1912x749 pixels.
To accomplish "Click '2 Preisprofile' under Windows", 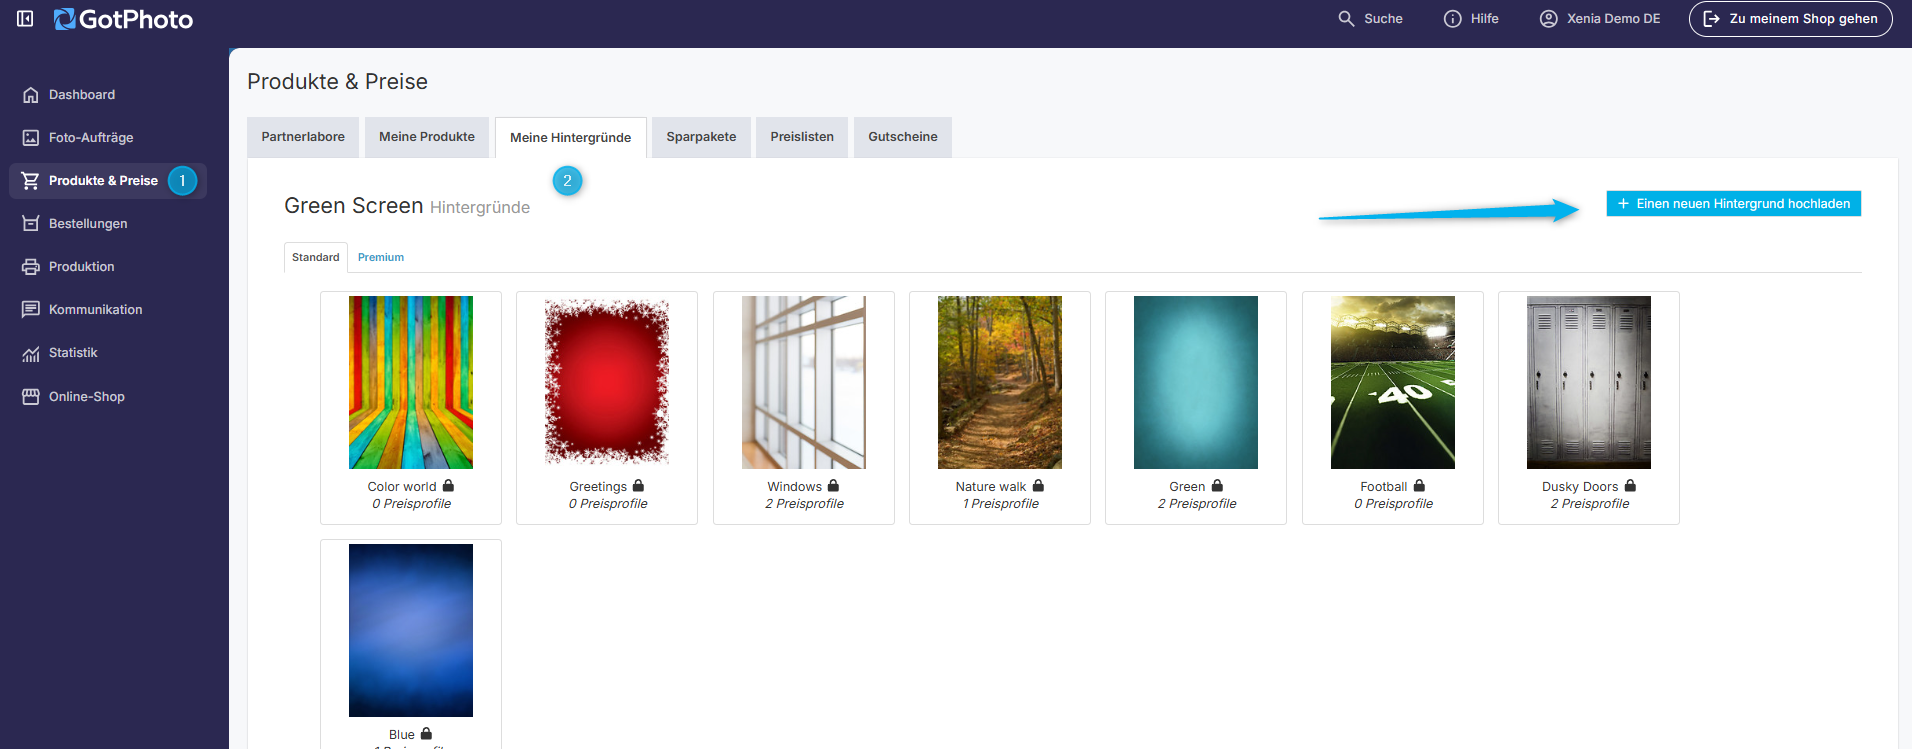I will click(x=804, y=504).
